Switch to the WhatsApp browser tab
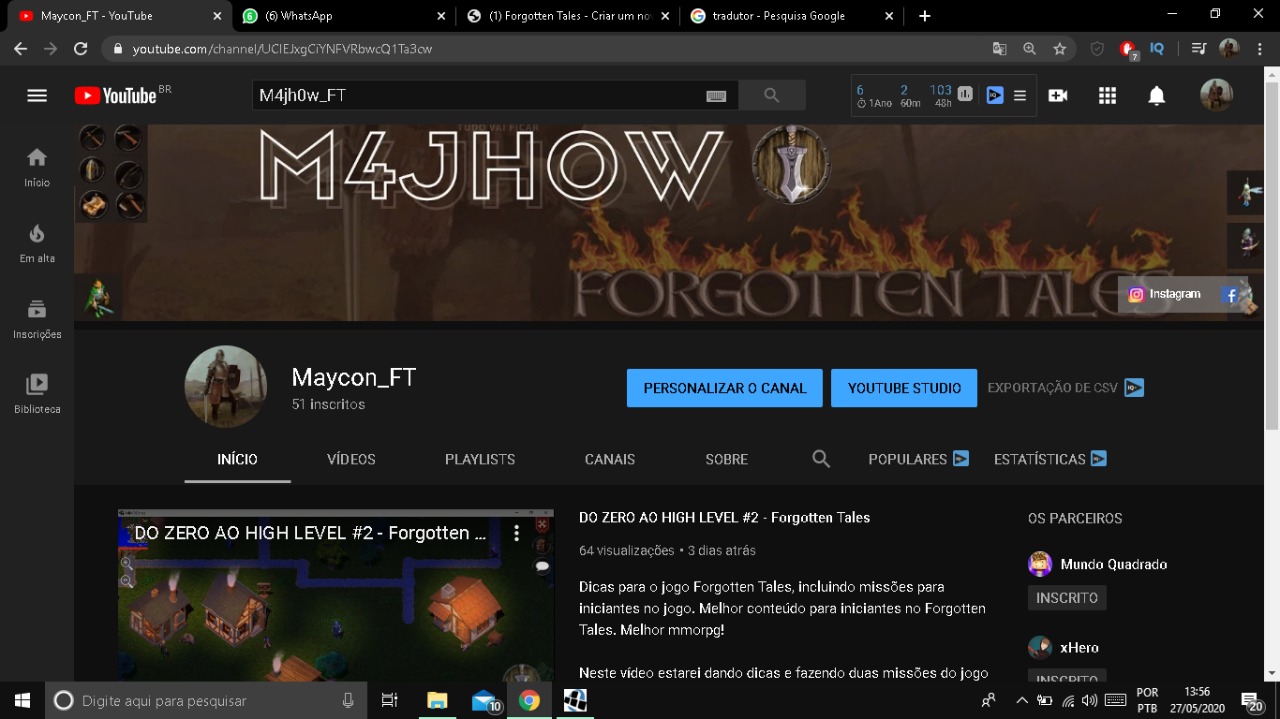The width and height of the screenshot is (1280, 719). pos(343,16)
